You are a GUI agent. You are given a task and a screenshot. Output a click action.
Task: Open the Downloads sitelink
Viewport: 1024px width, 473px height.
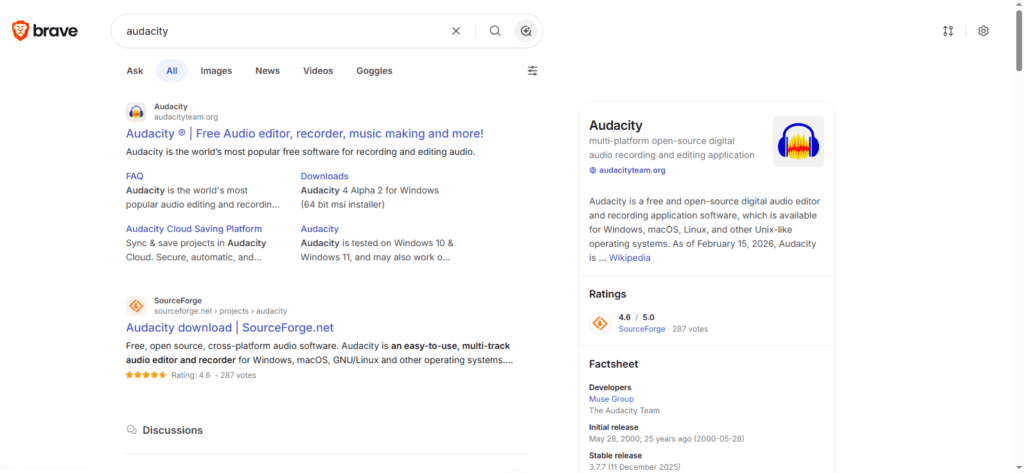(325, 176)
